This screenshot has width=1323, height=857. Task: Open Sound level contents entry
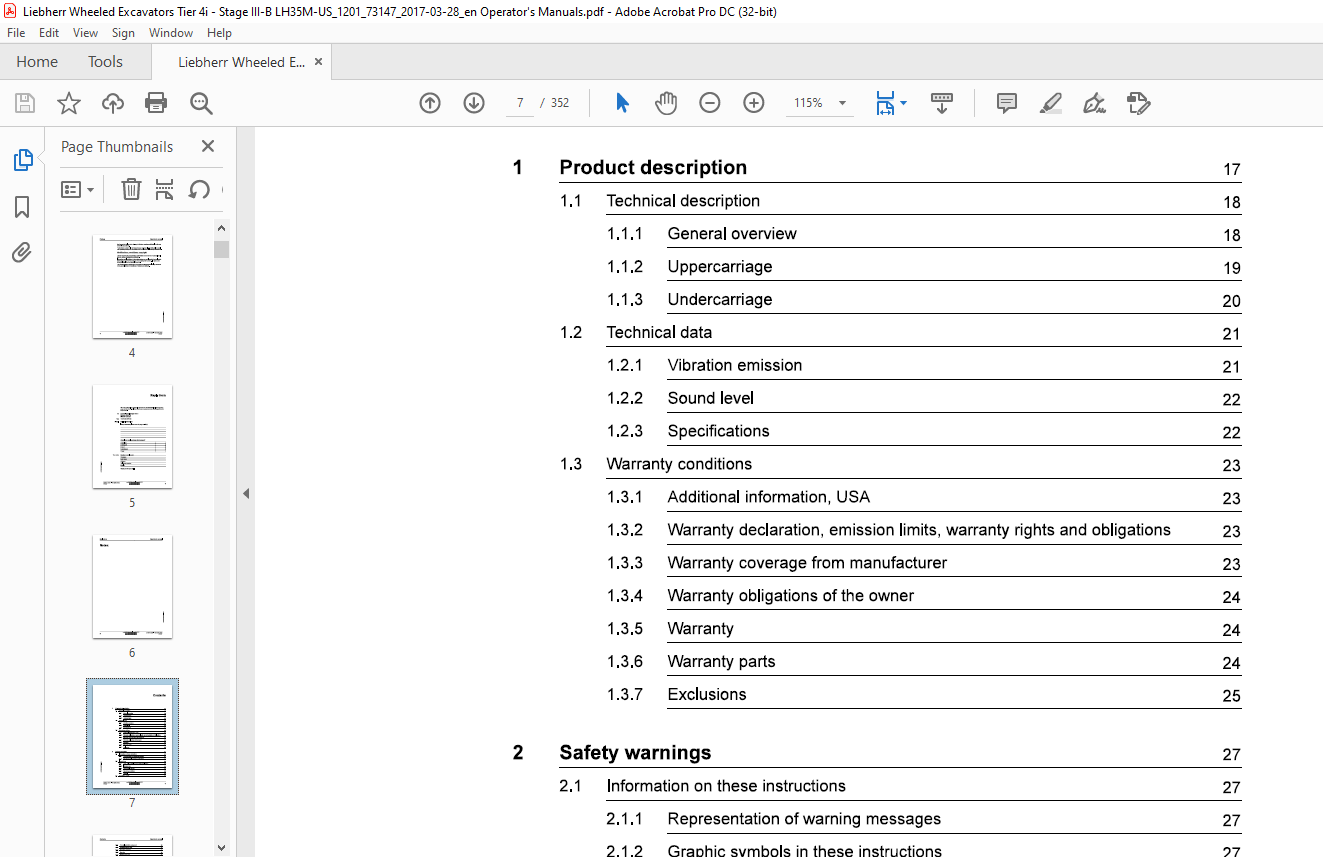pos(711,398)
